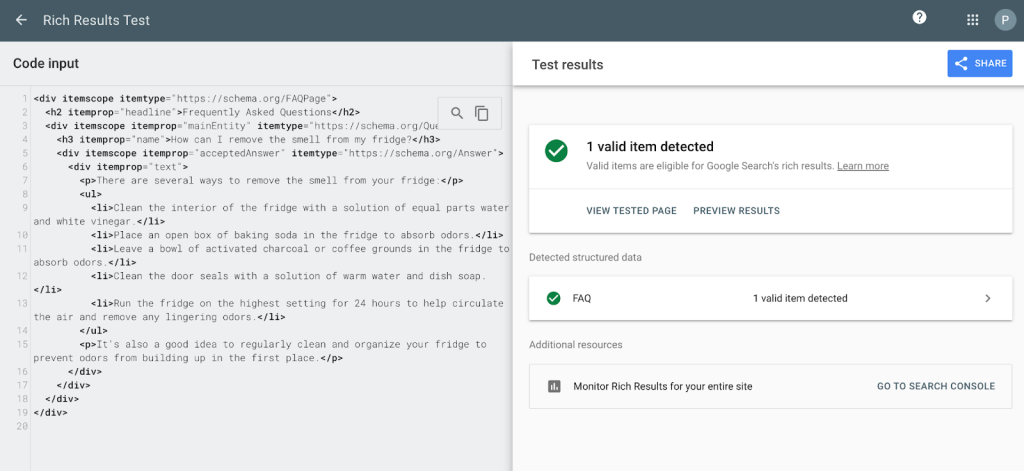Go to Search Console

pyautogui.click(x=935, y=386)
